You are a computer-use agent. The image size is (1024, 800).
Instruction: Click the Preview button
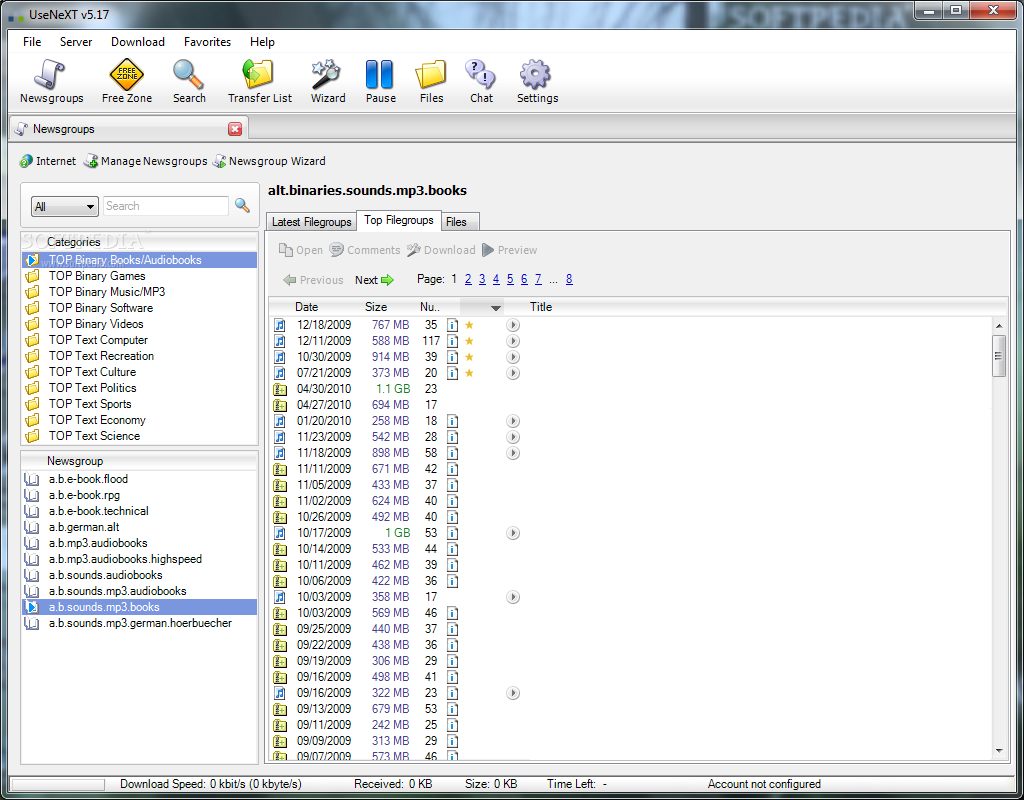(509, 249)
